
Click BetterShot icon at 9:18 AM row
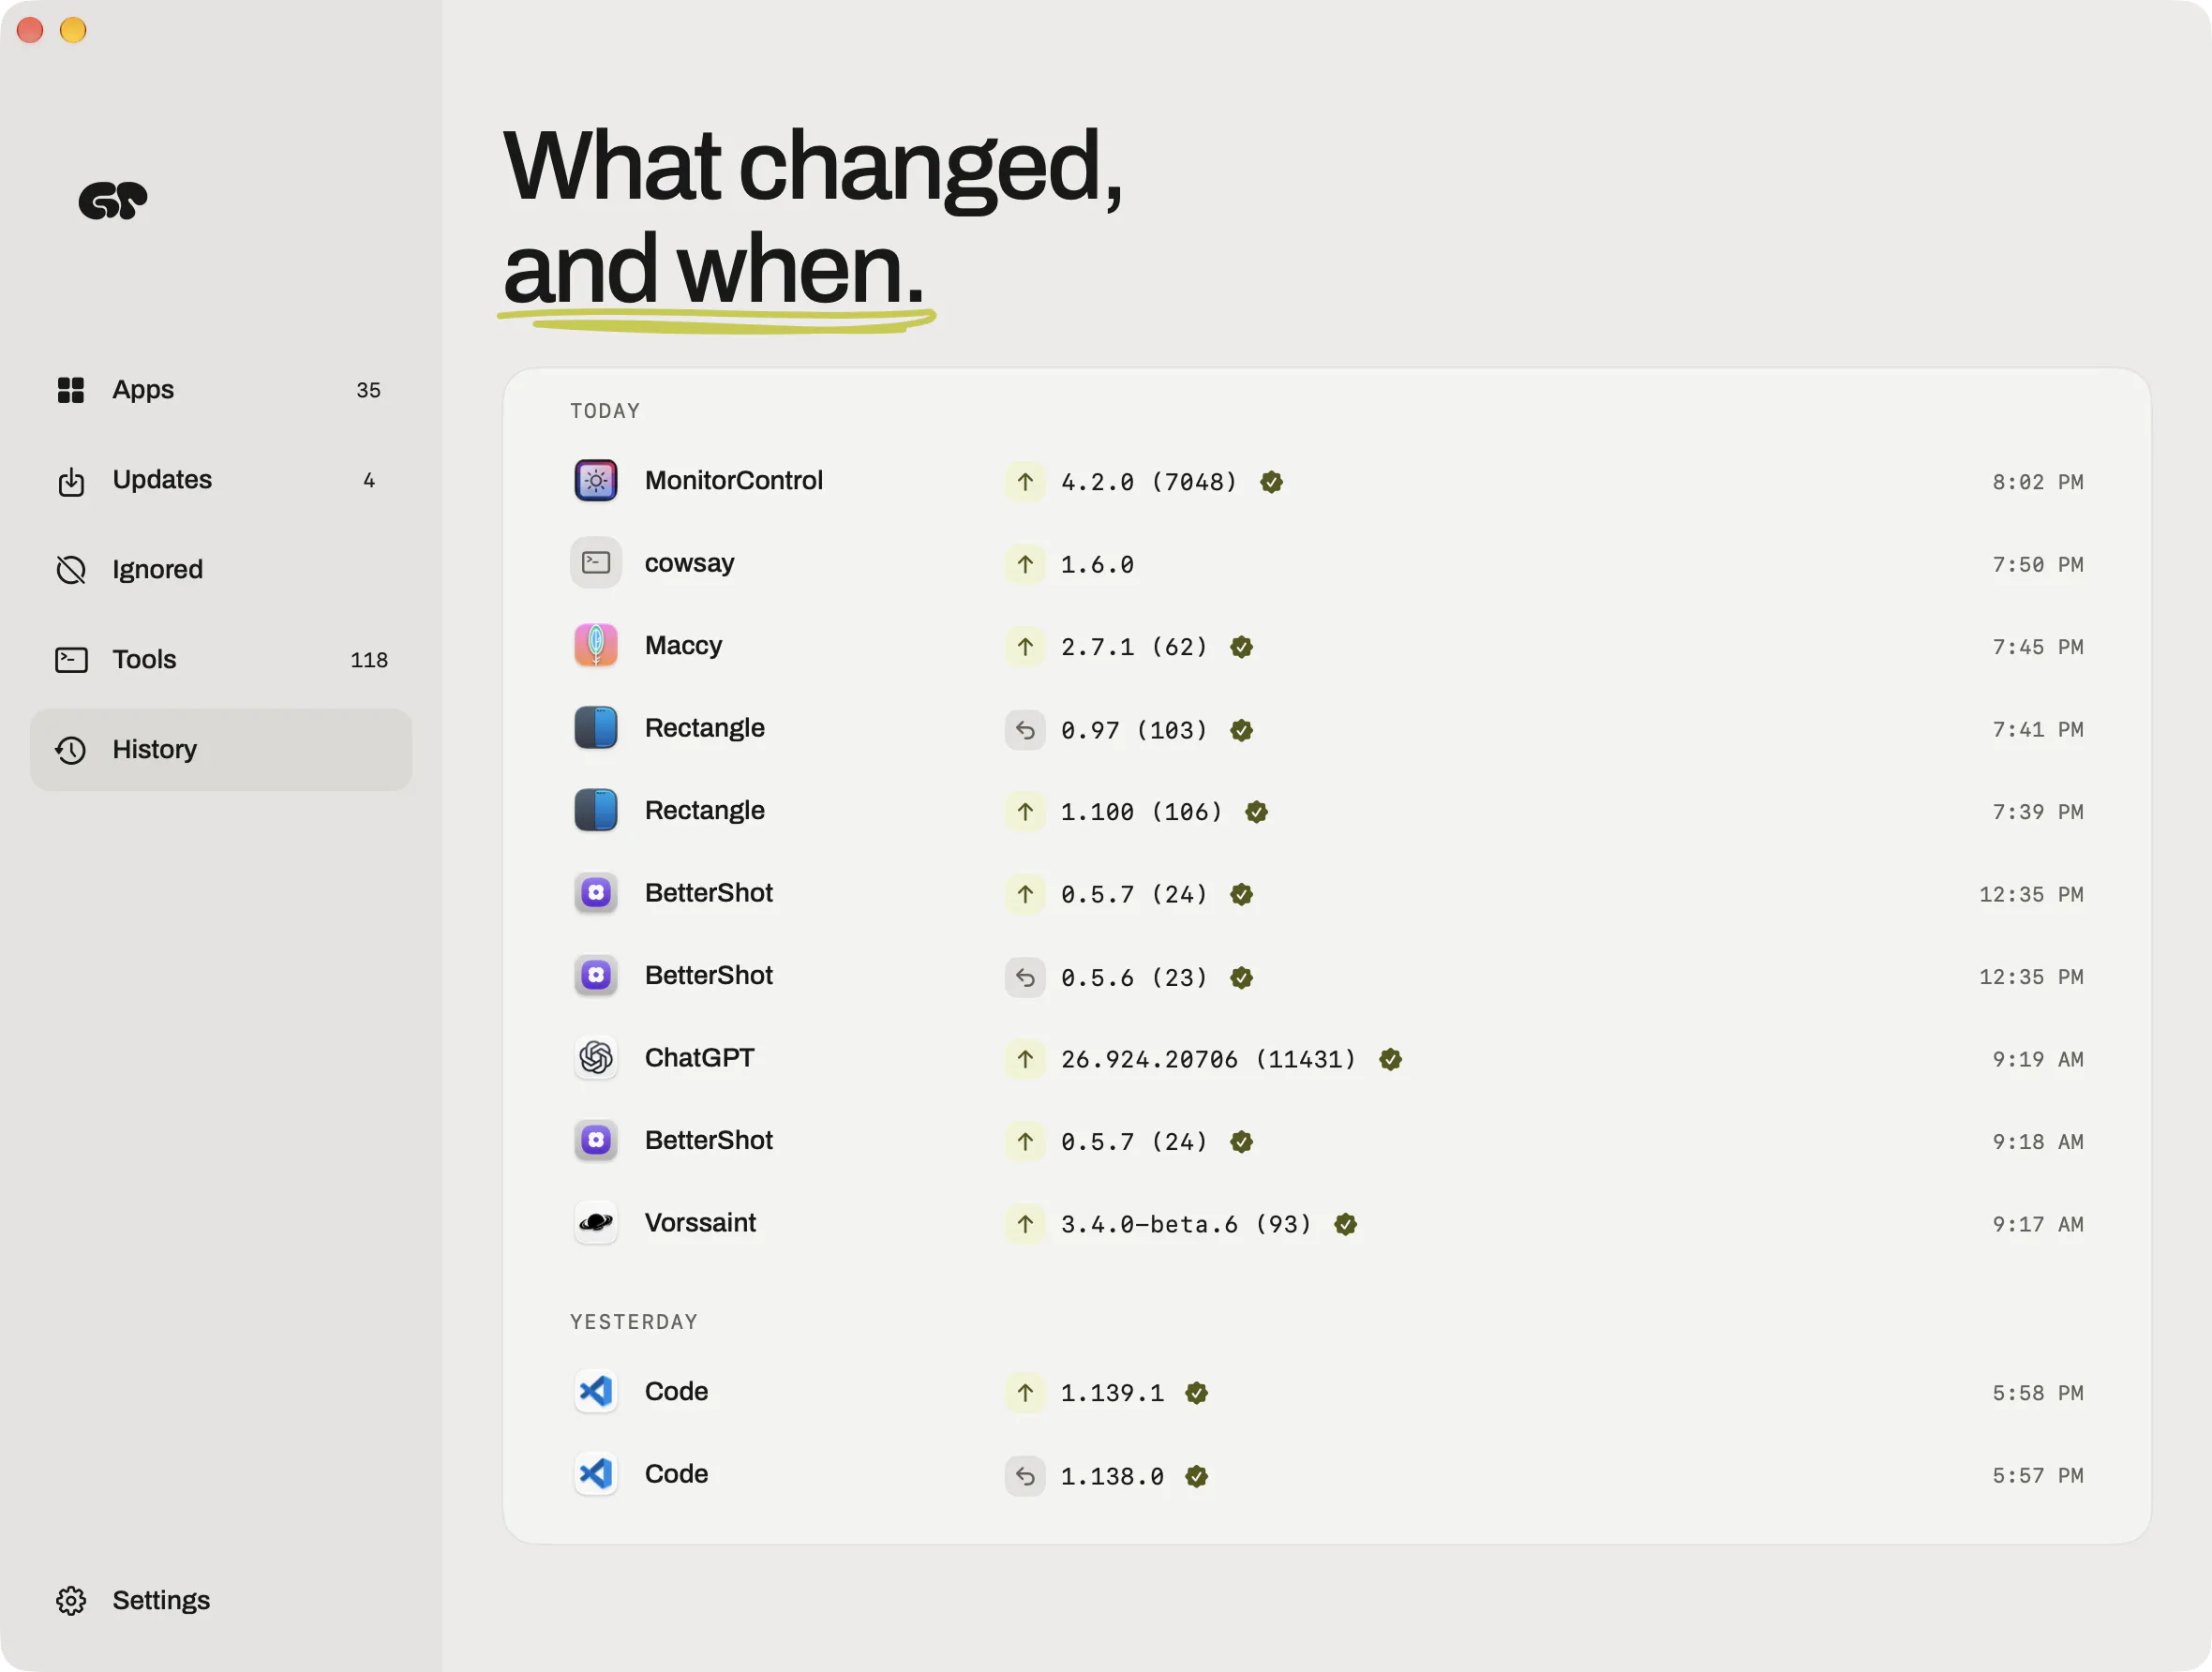(596, 1141)
